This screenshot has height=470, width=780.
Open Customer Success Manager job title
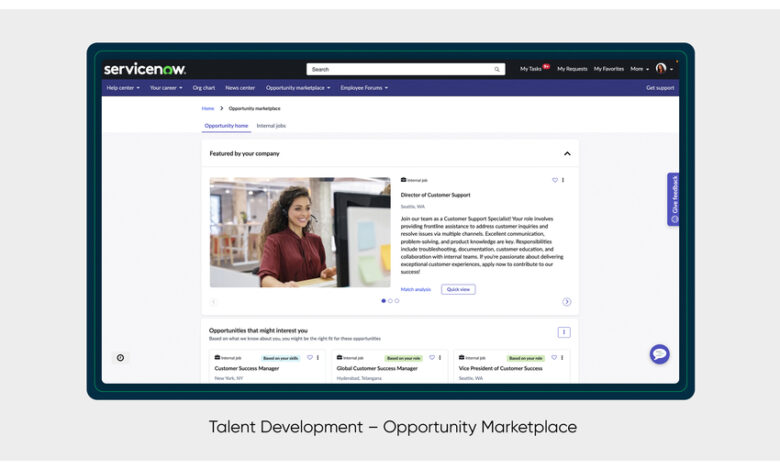pos(247,369)
